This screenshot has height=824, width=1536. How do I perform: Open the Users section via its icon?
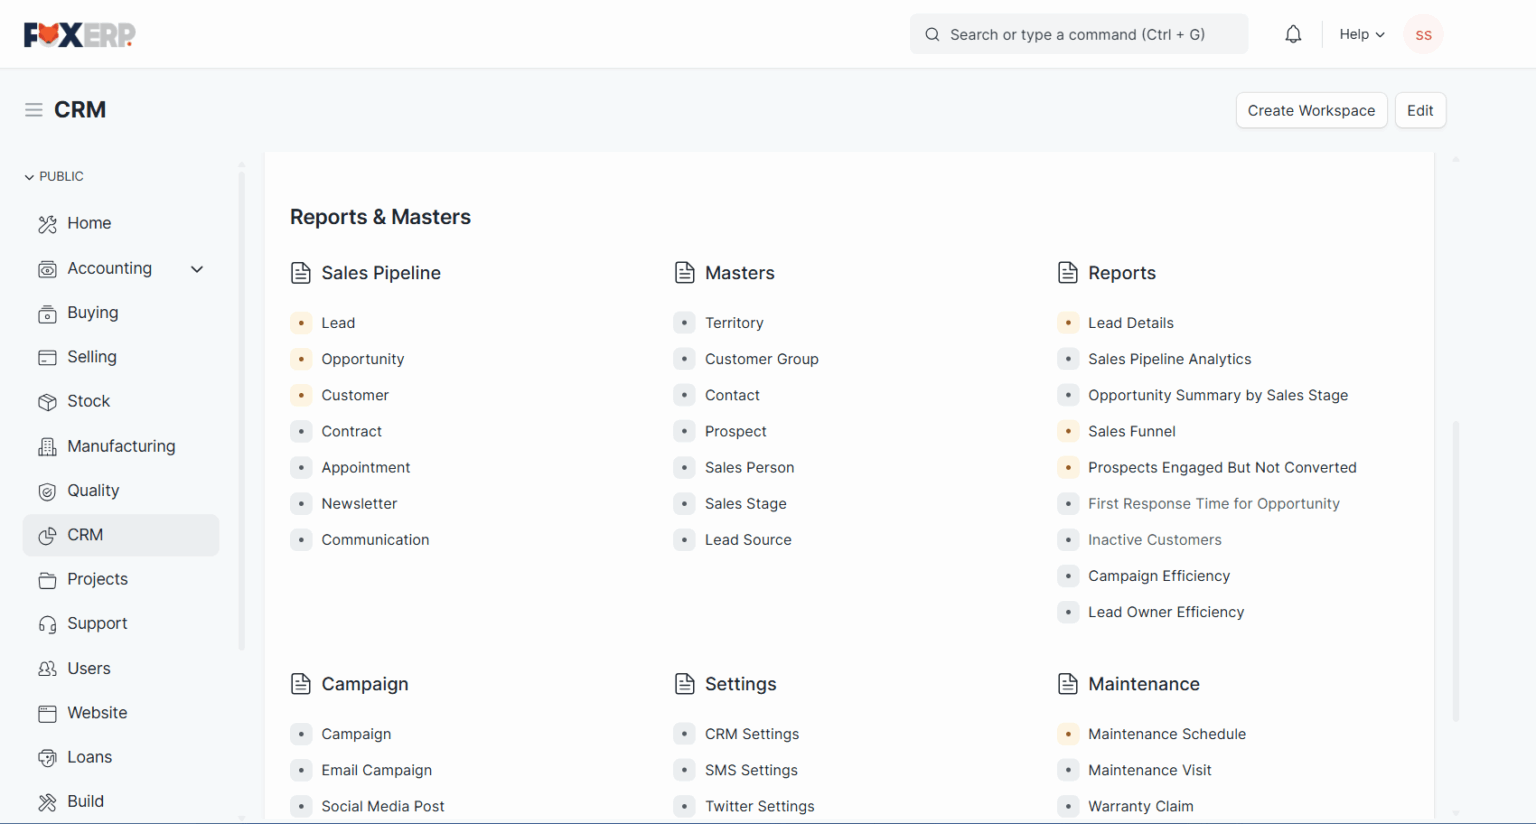pyautogui.click(x=47, y=668)
